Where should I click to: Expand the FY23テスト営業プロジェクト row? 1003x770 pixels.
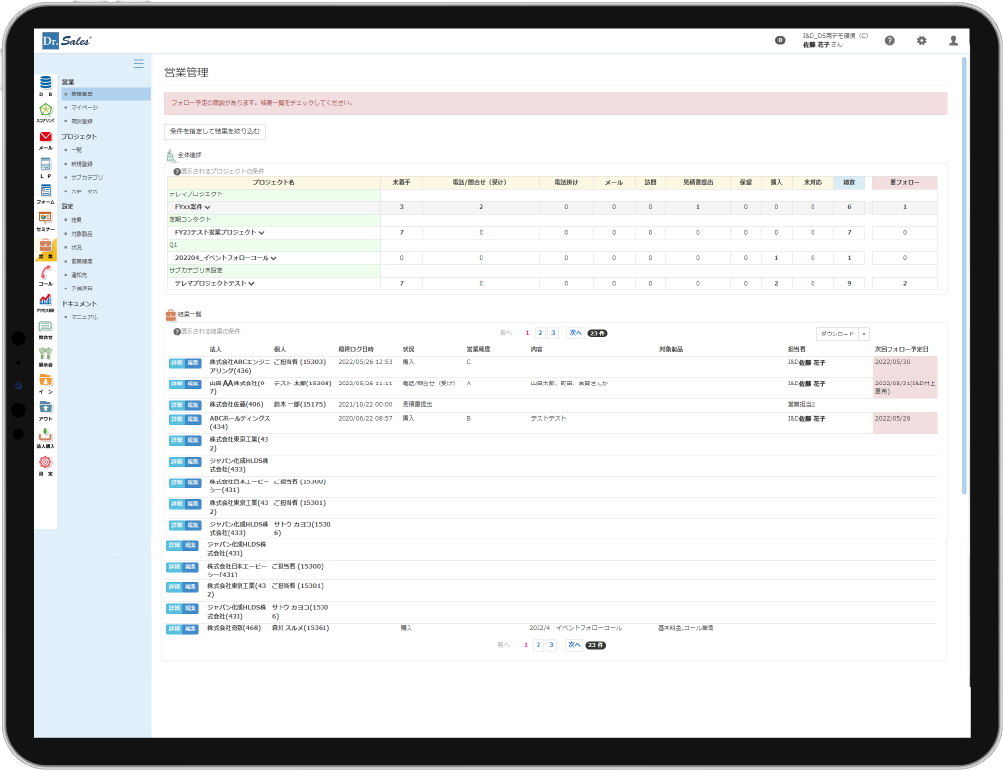pos(261,232)
